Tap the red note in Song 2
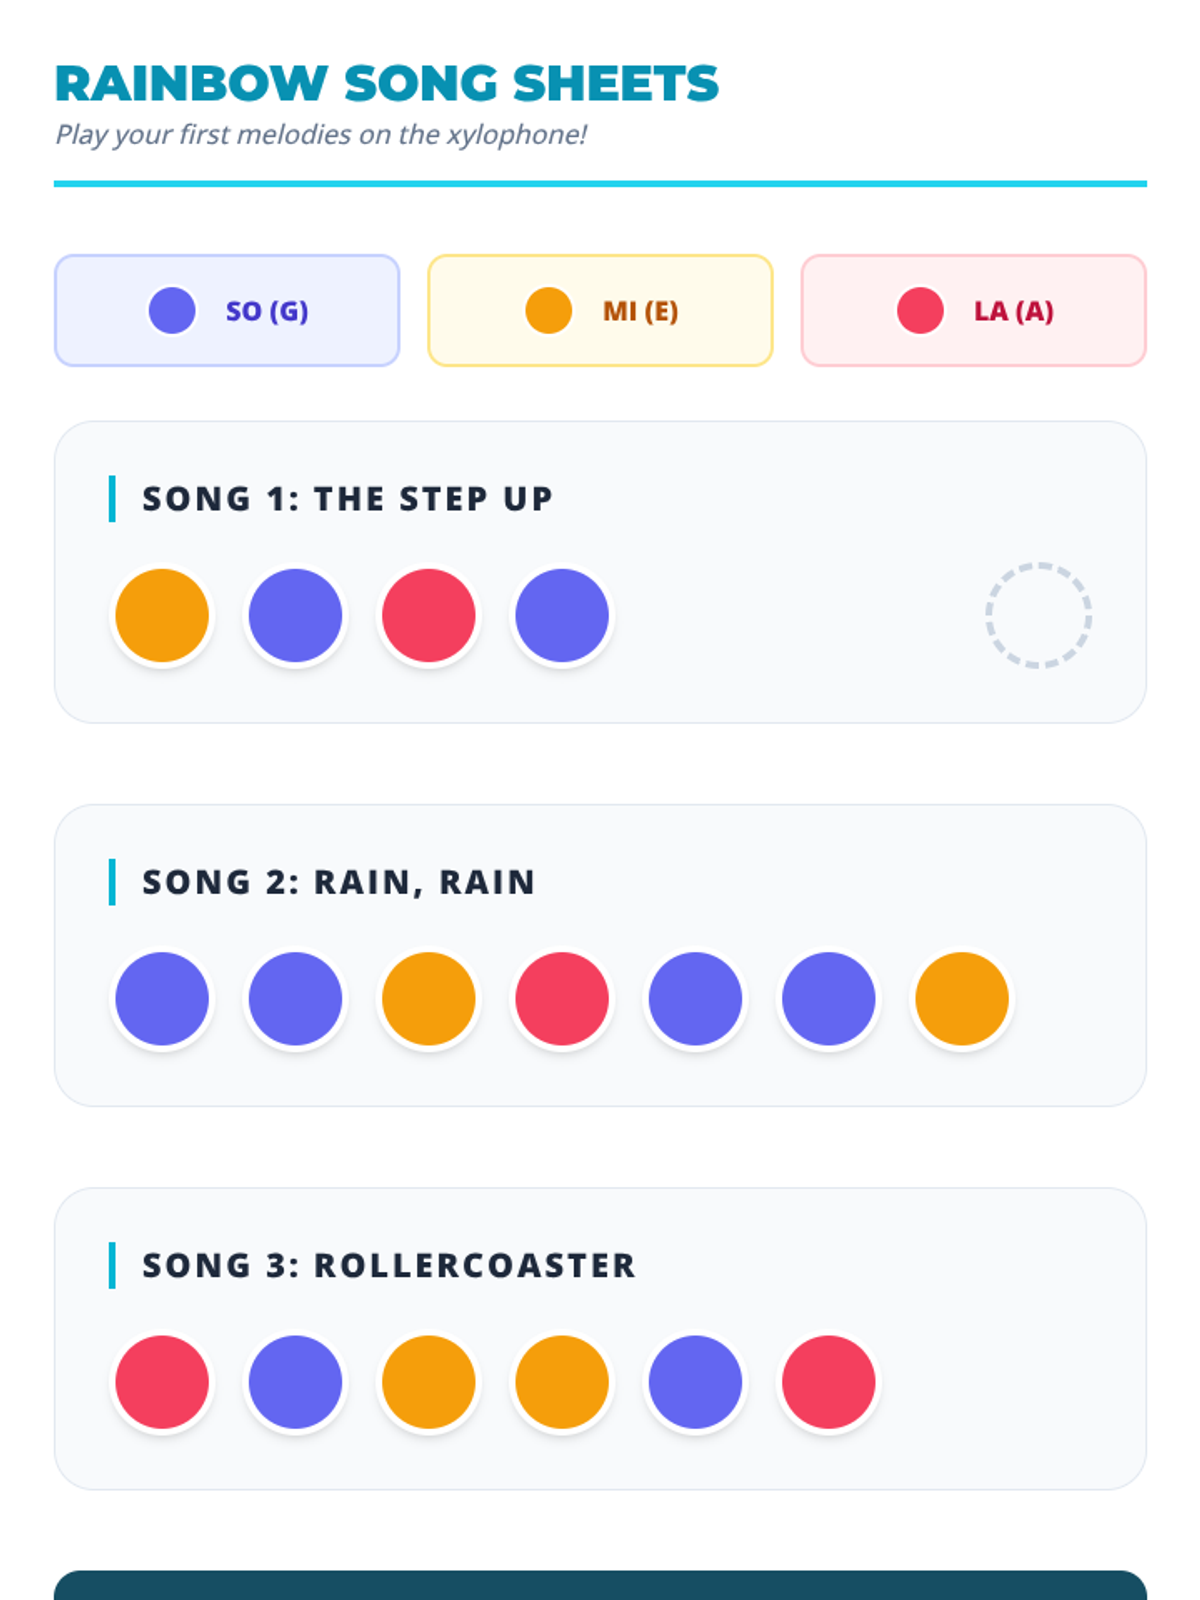The image size is (1200, 1600). [x=562, y=998]
